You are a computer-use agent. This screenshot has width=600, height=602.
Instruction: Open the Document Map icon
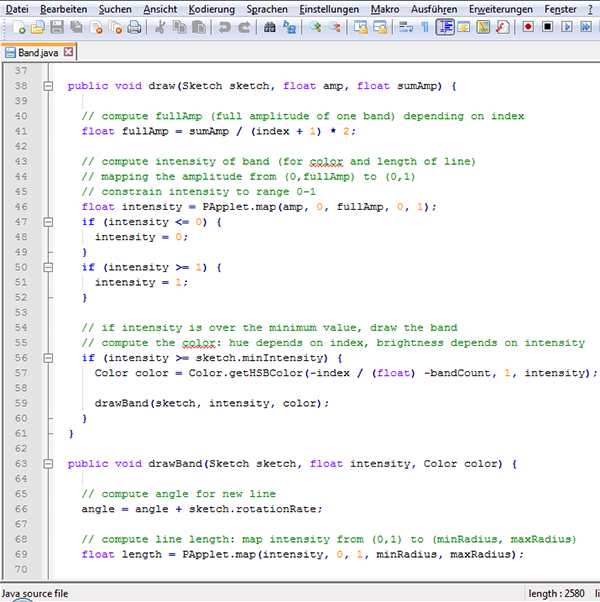click(x=483, y=27)
